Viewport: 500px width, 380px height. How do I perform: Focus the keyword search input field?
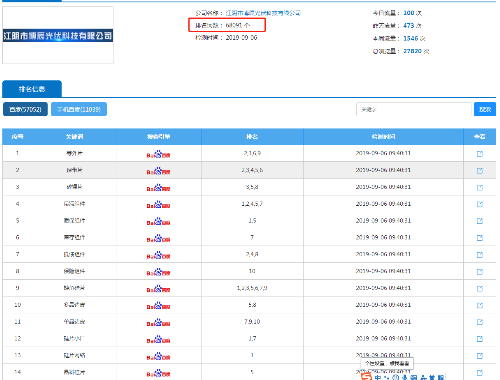pyautogui.click(x=414, y=109)
